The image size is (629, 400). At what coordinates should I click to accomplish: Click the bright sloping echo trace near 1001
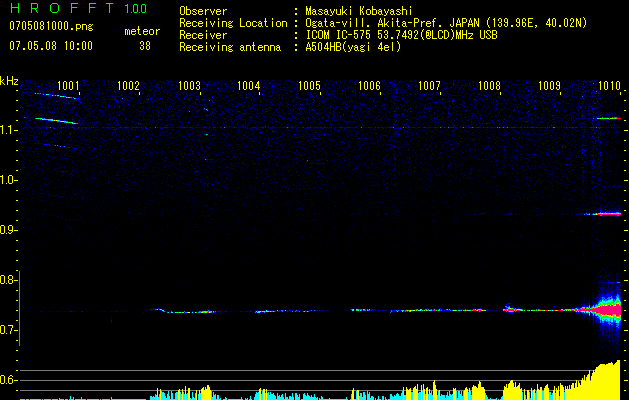coord(56,120)
